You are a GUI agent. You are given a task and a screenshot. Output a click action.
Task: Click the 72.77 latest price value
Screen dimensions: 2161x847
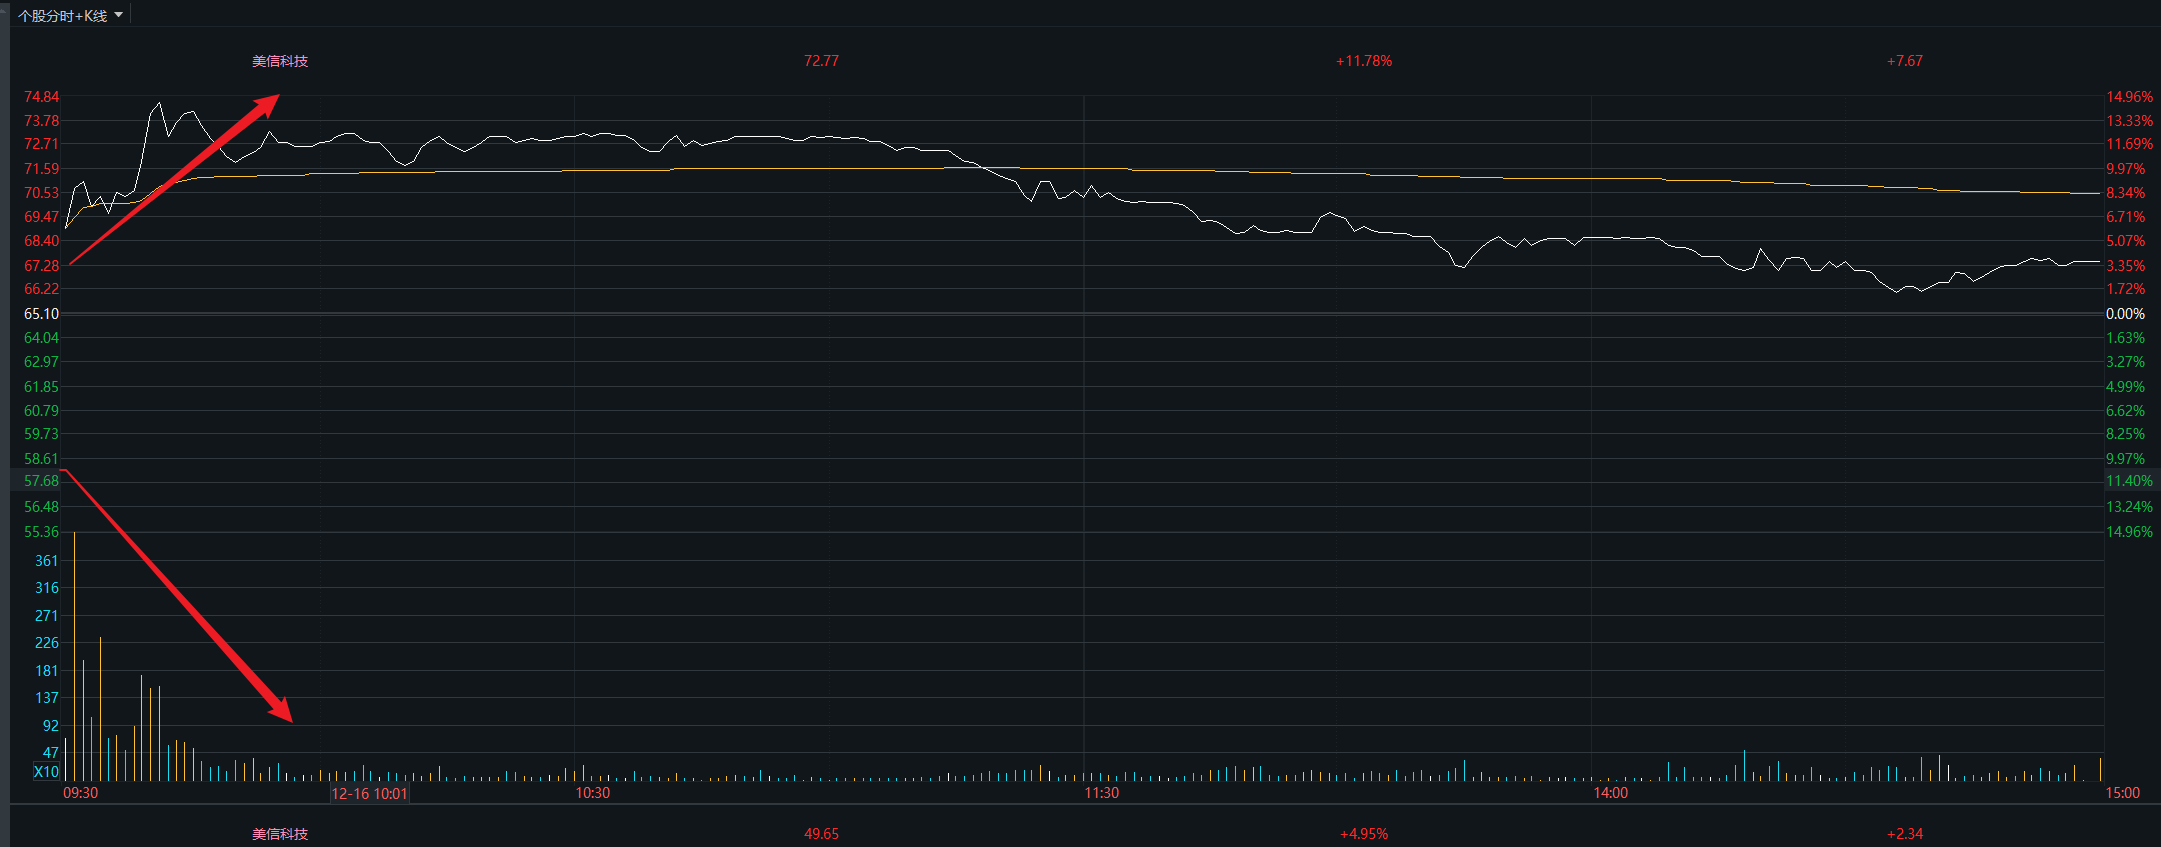(x=821, y=61)
